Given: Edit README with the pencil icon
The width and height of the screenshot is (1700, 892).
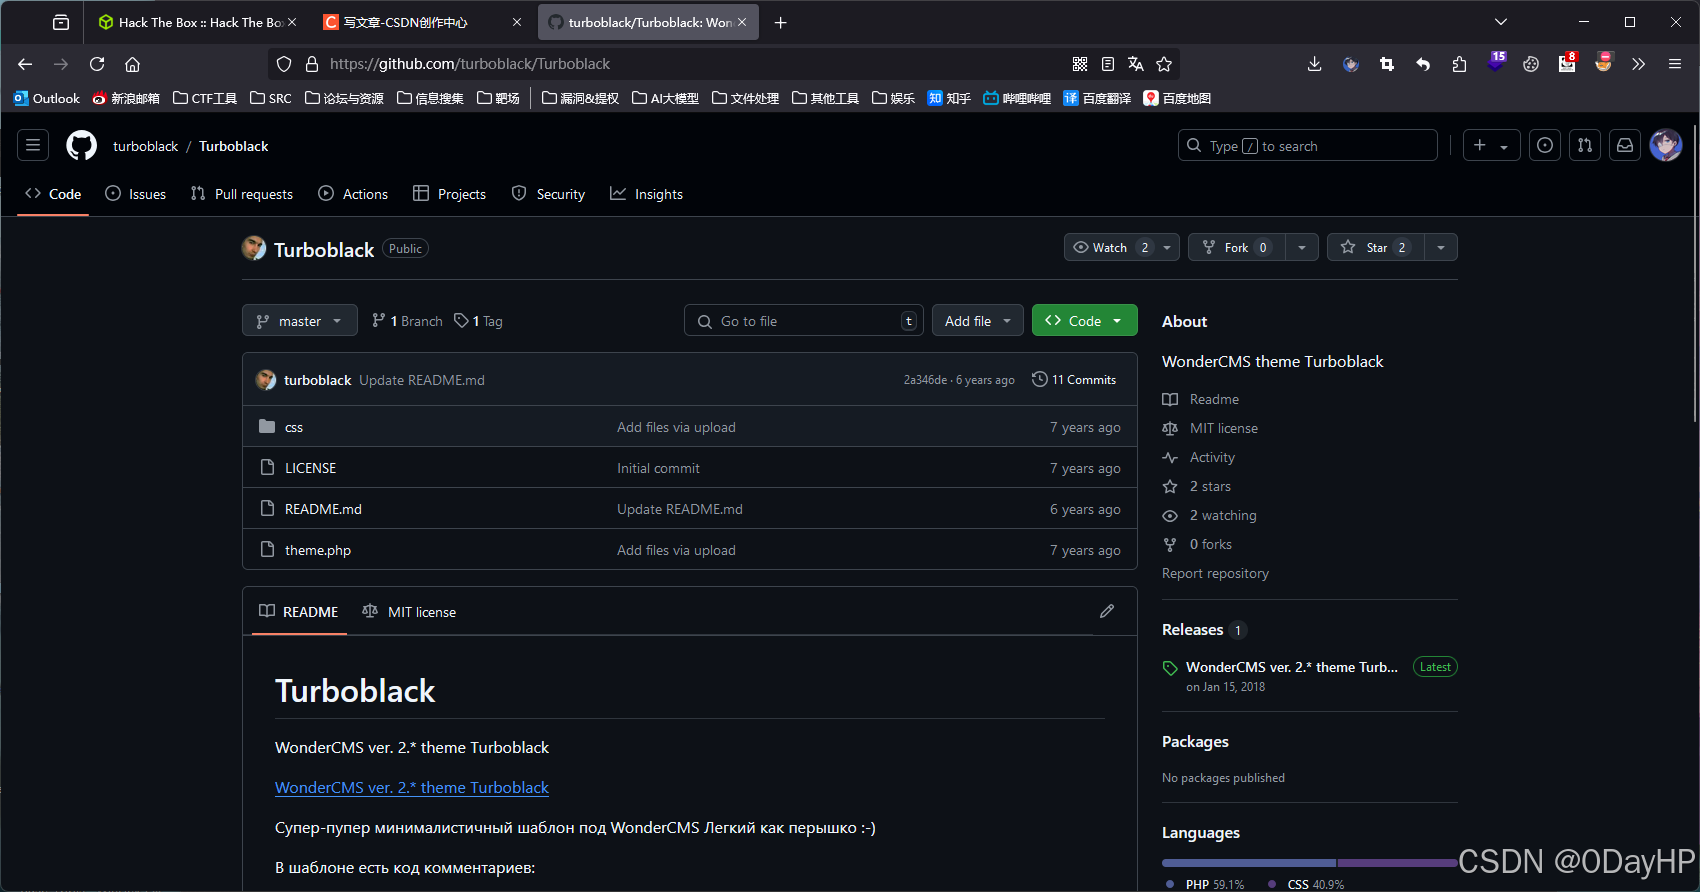Looking at the screenshot, I should [1107, 611].
